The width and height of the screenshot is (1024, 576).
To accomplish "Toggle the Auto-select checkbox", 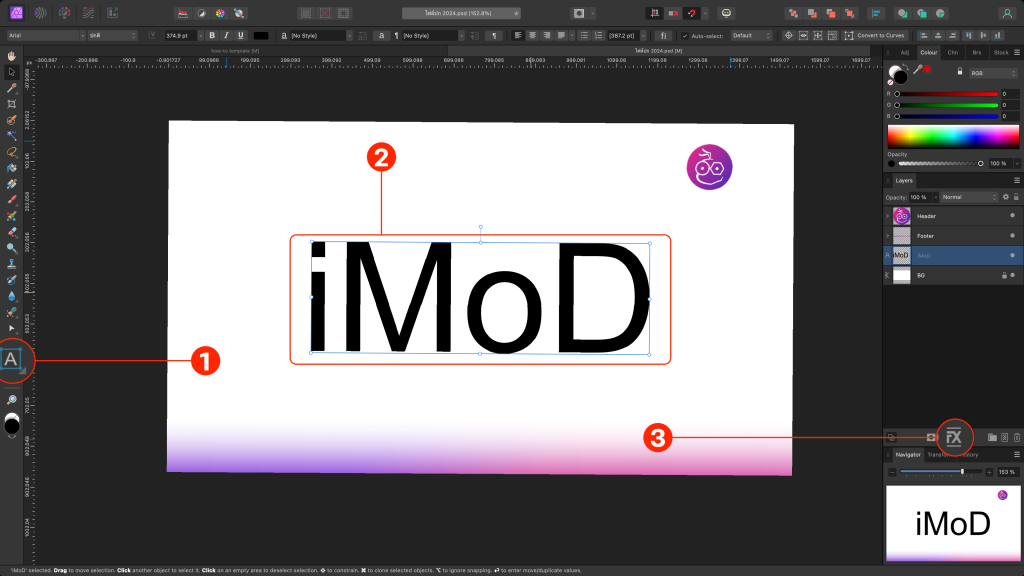I will (685, 35).
